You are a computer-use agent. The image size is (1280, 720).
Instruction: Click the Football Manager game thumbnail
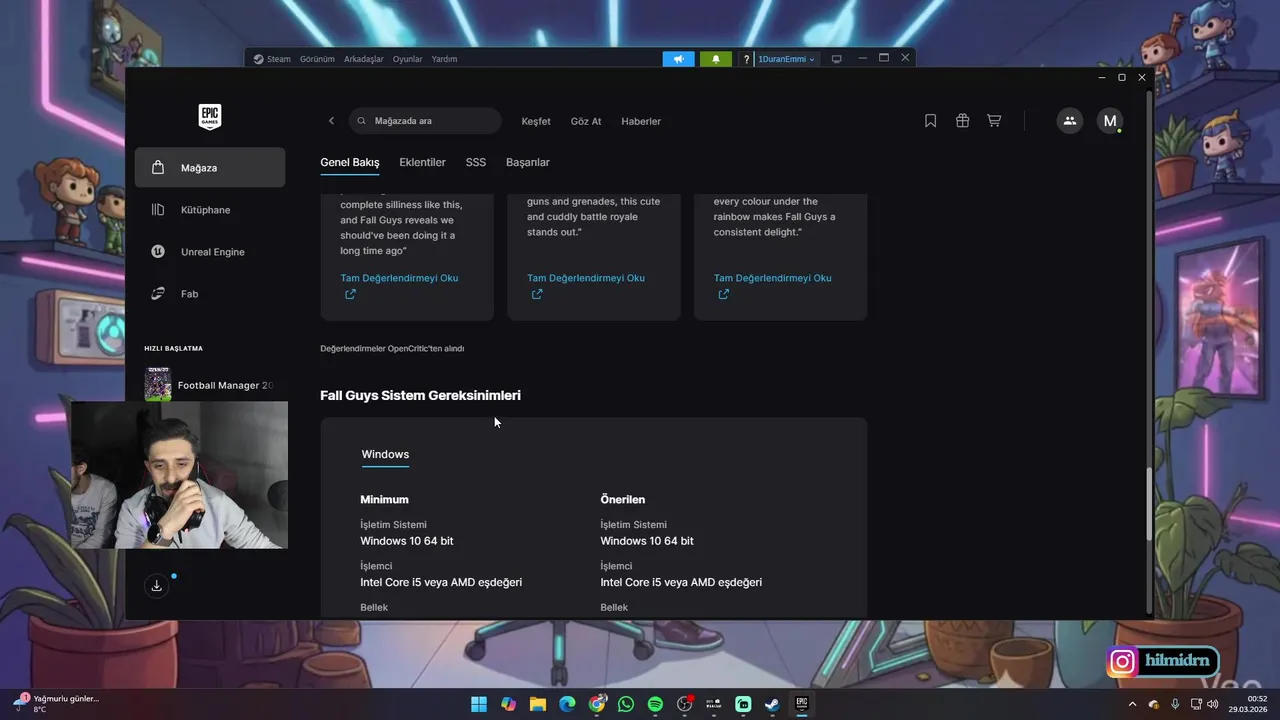tap(158, 385)
